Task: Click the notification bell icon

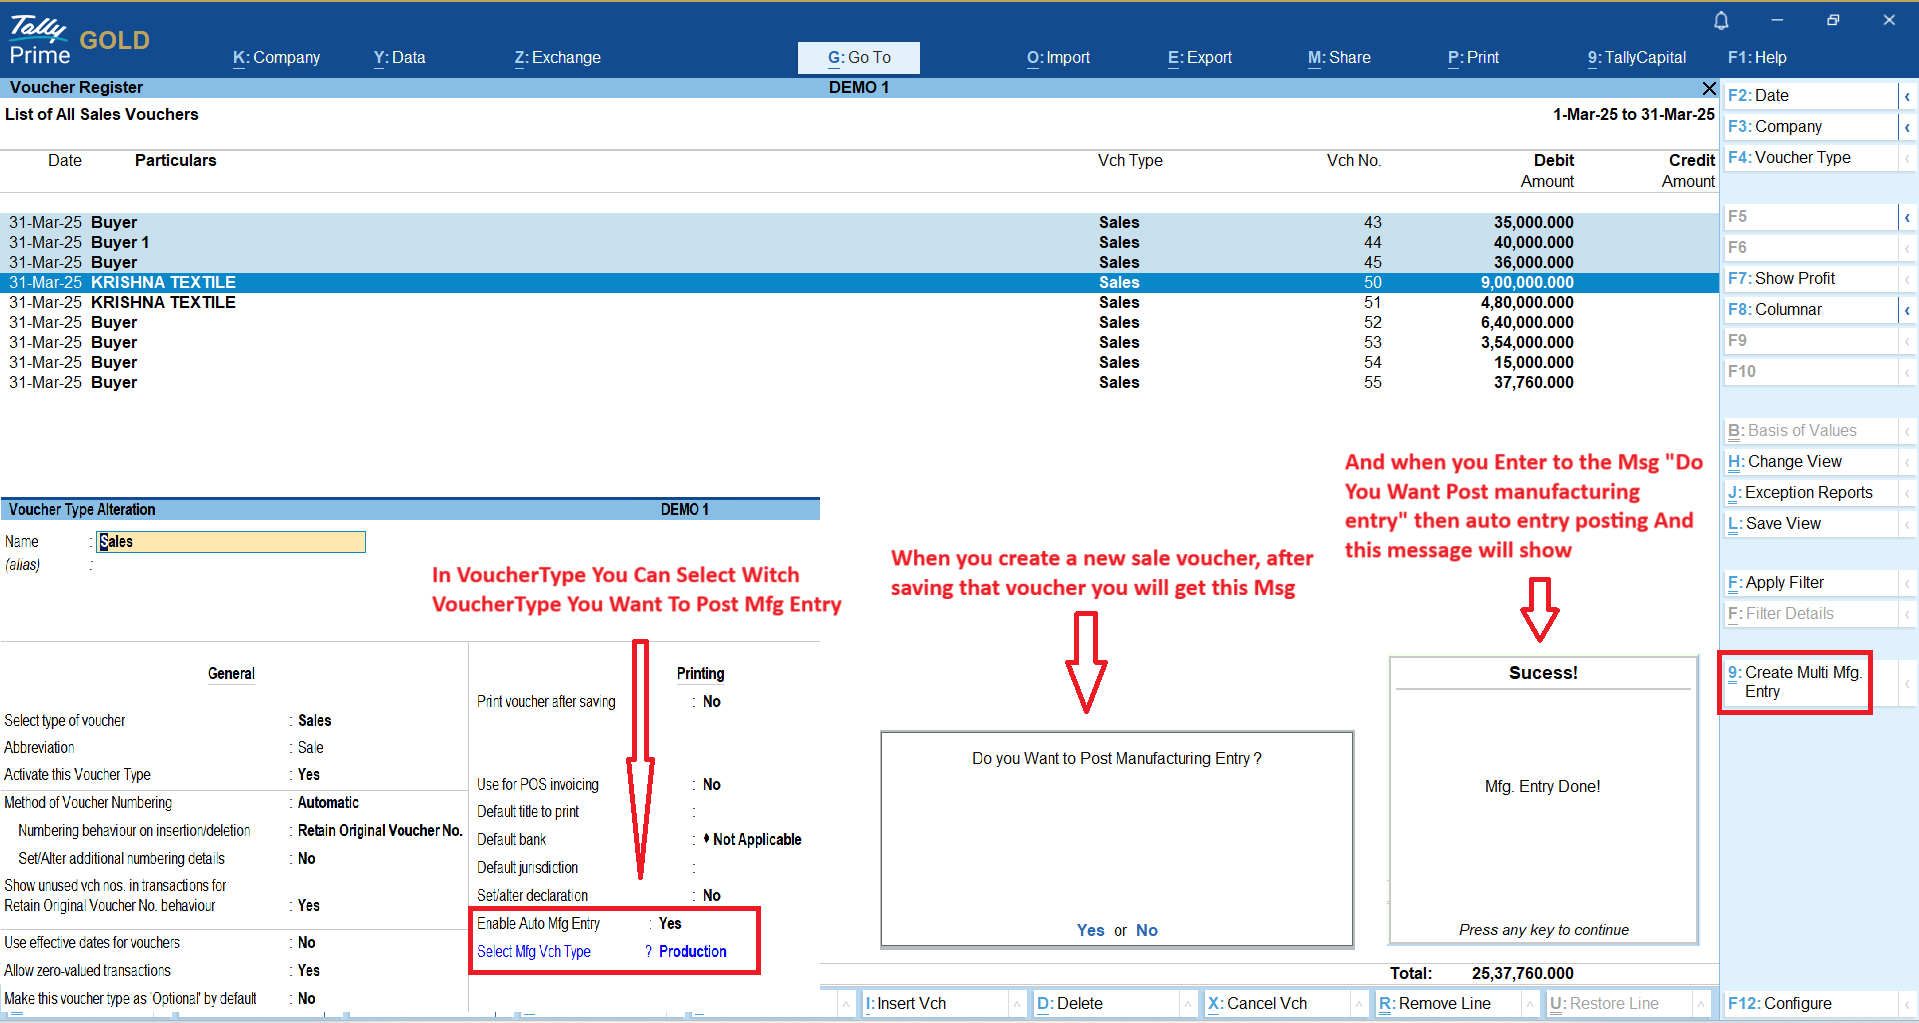Action: pos(1721,21)
